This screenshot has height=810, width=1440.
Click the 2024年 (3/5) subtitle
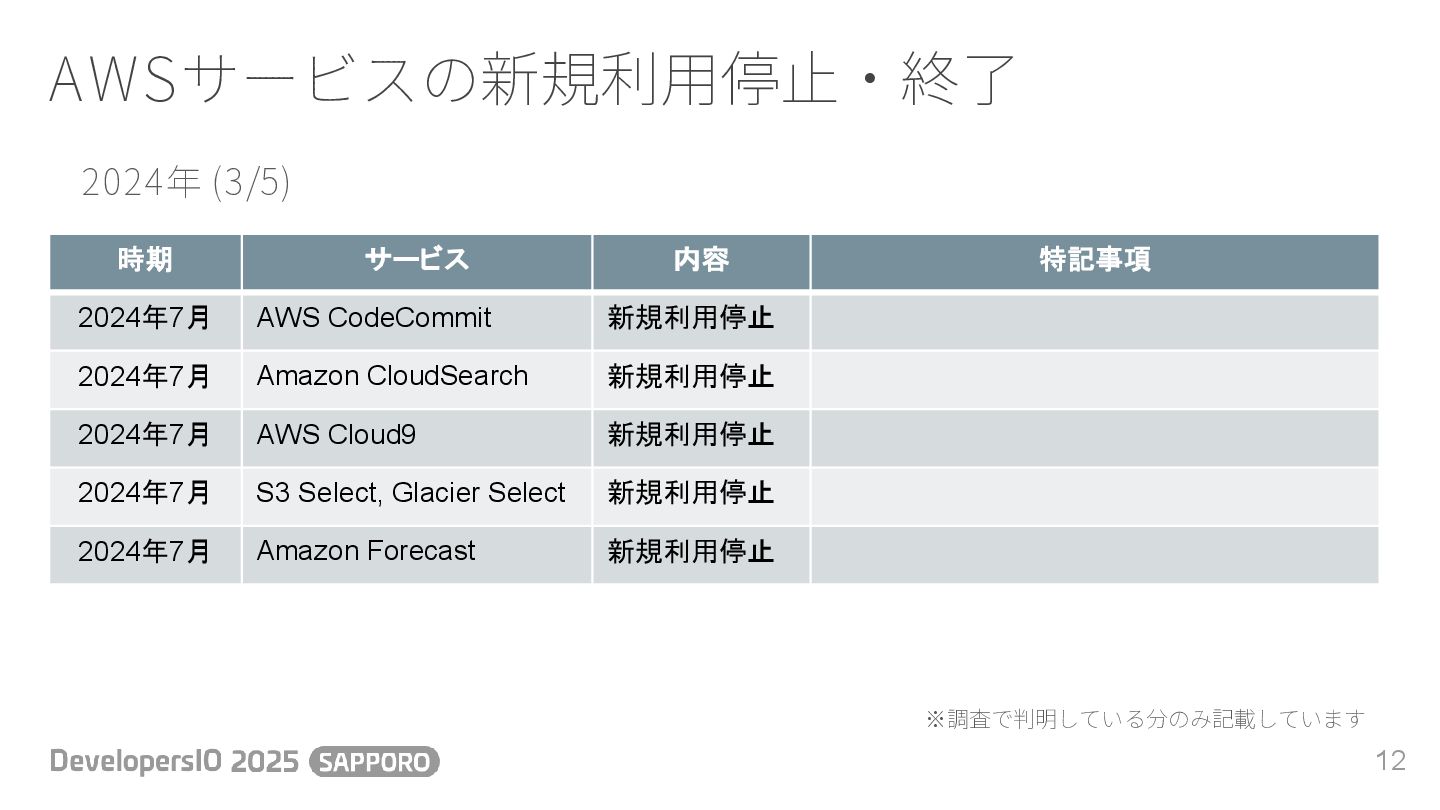coord(185,183)
